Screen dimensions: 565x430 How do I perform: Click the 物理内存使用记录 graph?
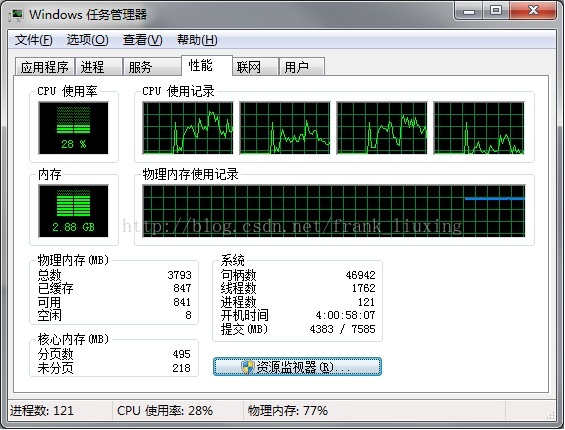click(334, 211)
